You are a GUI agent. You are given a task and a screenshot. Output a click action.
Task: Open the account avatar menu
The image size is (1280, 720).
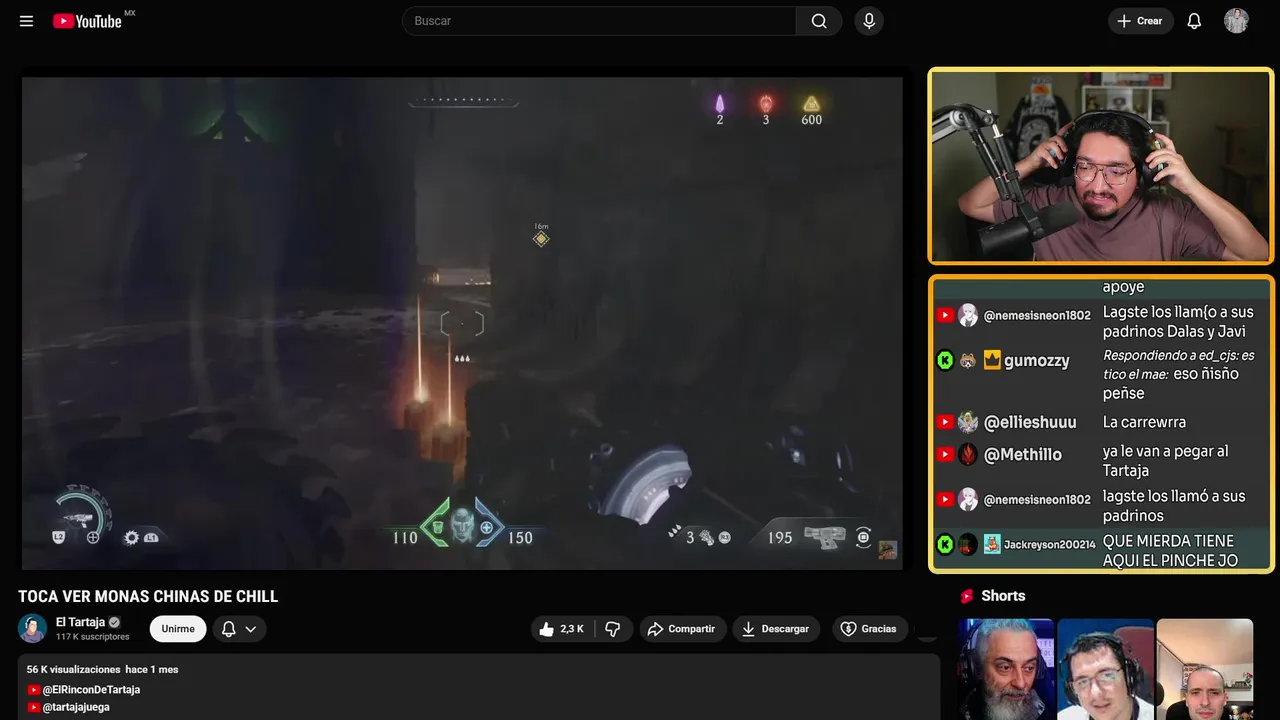click(1236, 21)
